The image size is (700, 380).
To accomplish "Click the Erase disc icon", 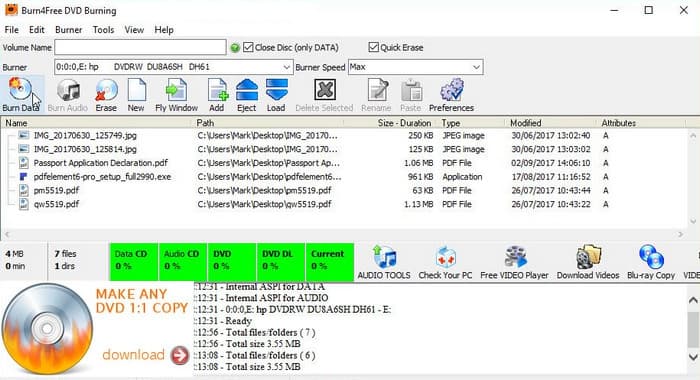I will [106, 90].
